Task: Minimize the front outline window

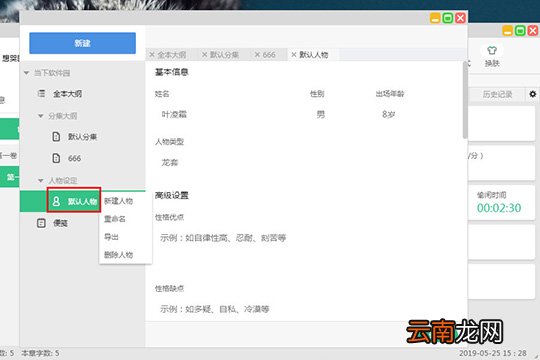Action: click(x=435, y=18)
